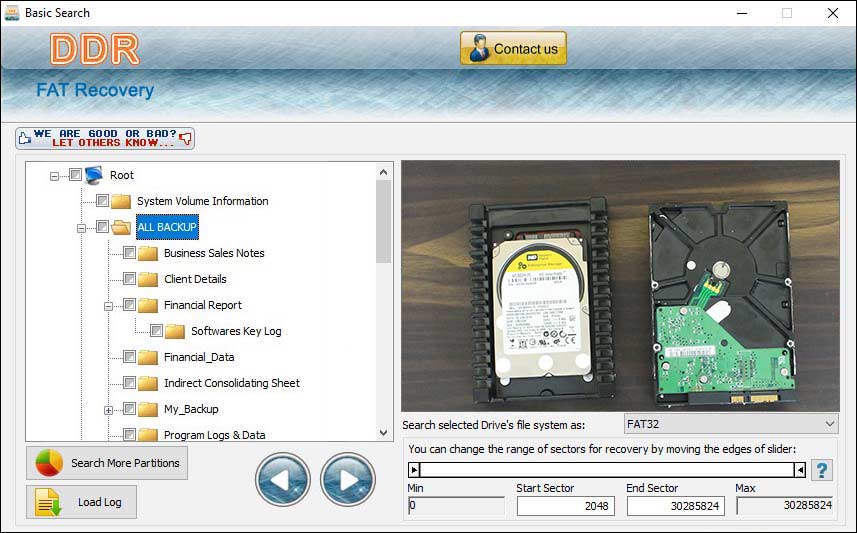Expand the My_Backup node
857x533 pixels.
pos(108,410)
